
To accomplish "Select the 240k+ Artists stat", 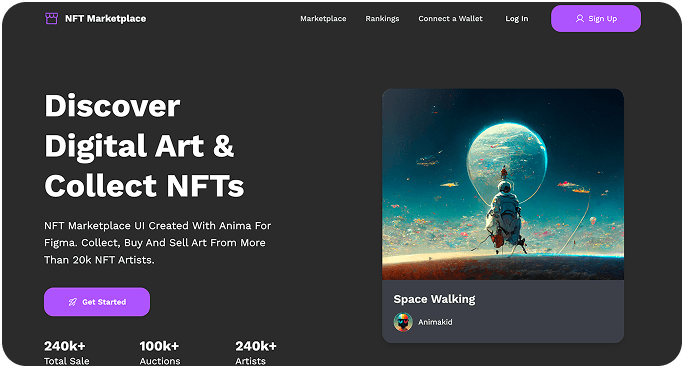I will pyautogui.click(x=256, y=353).
